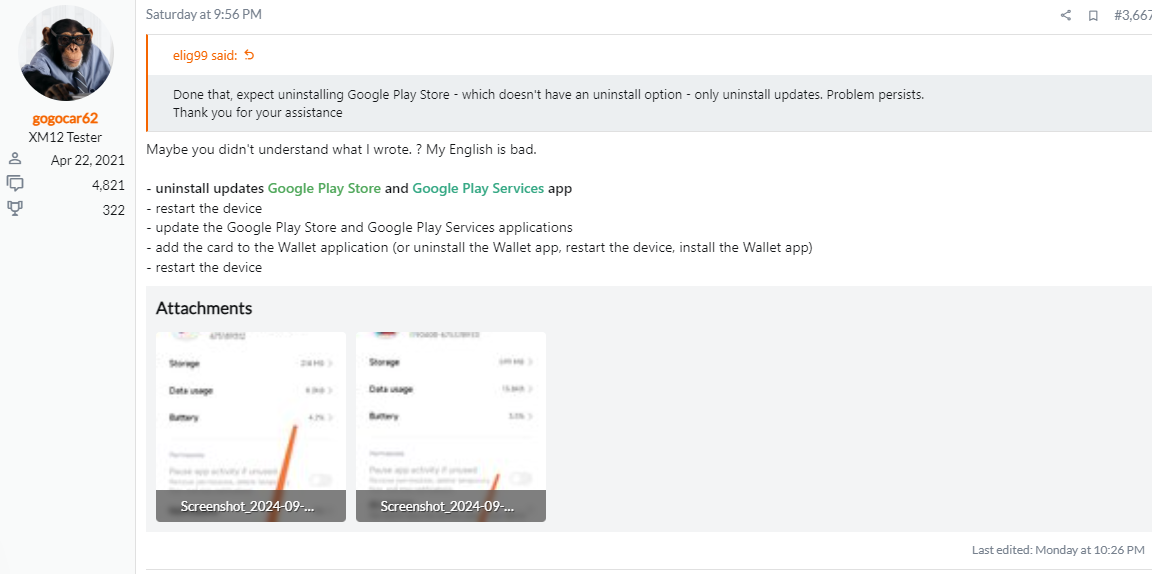Screen dimensions: 1152x574
Task: Bookmark this post with the bookmark icon
Action: 1093,15
